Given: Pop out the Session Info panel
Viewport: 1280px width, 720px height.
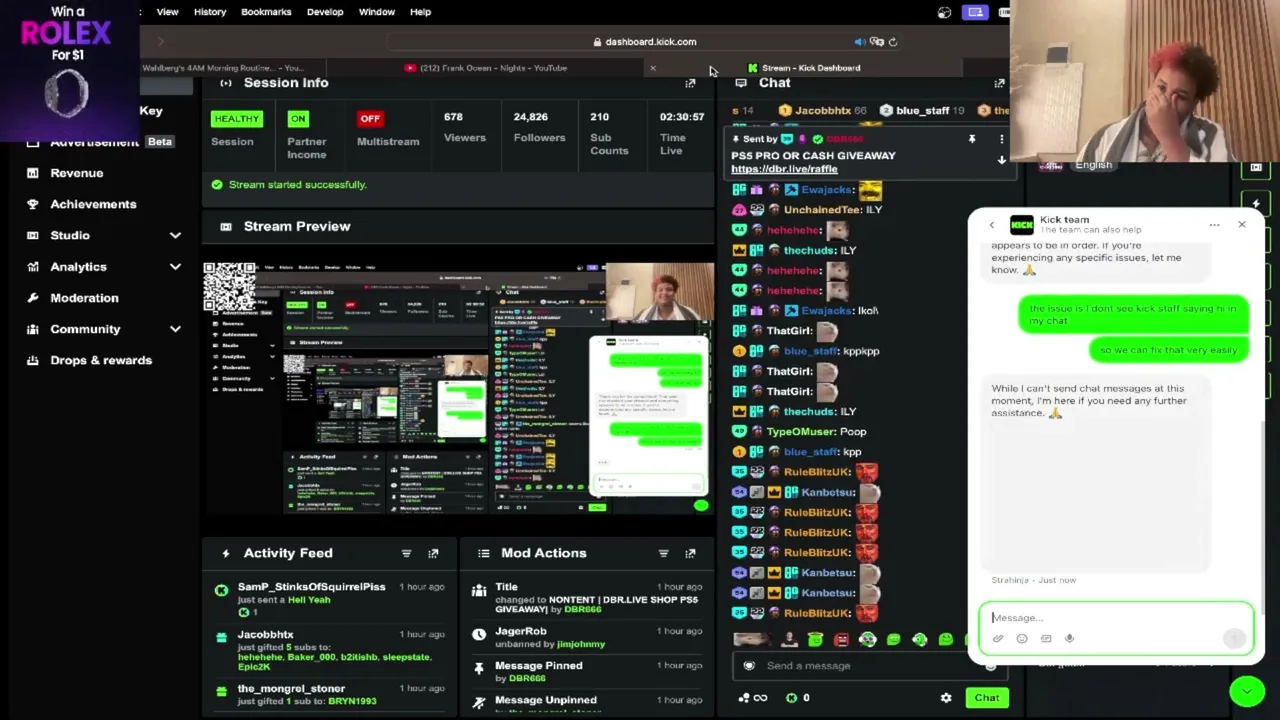Looking at the screenshot, I should click(690, 83).
